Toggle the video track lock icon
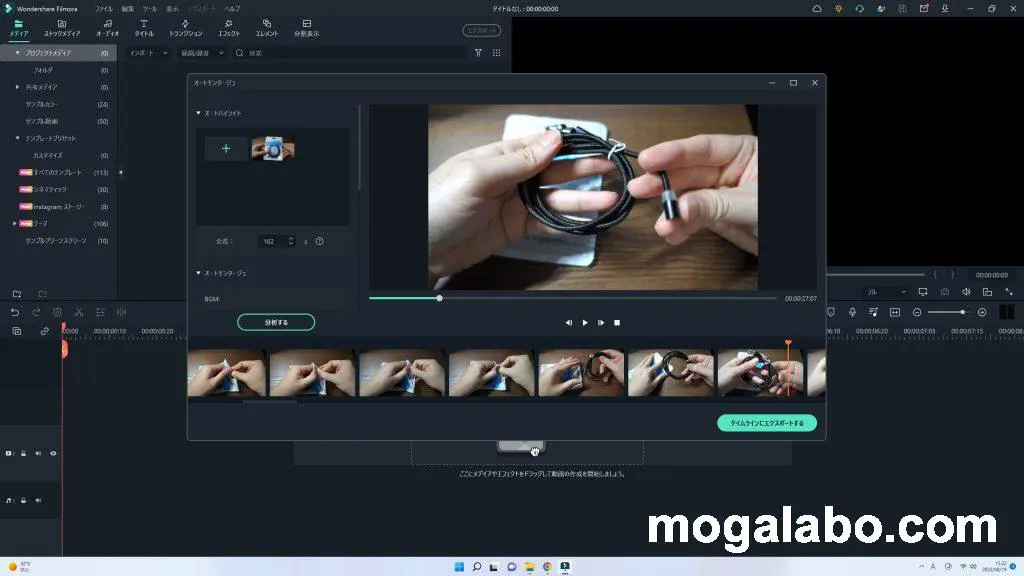 [23, 453]
